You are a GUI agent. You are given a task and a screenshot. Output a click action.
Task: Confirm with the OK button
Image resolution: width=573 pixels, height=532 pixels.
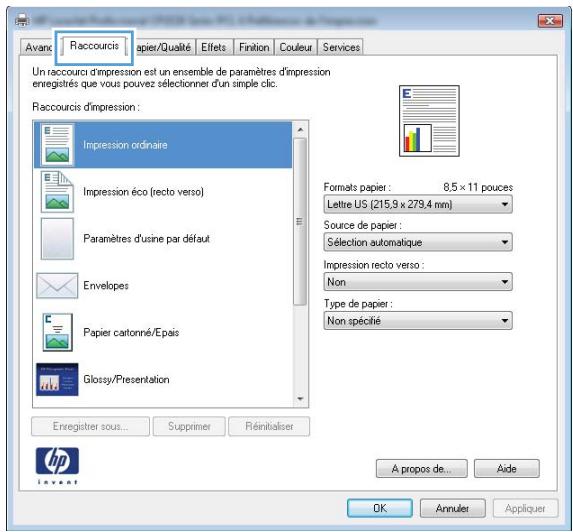point(380,508)
